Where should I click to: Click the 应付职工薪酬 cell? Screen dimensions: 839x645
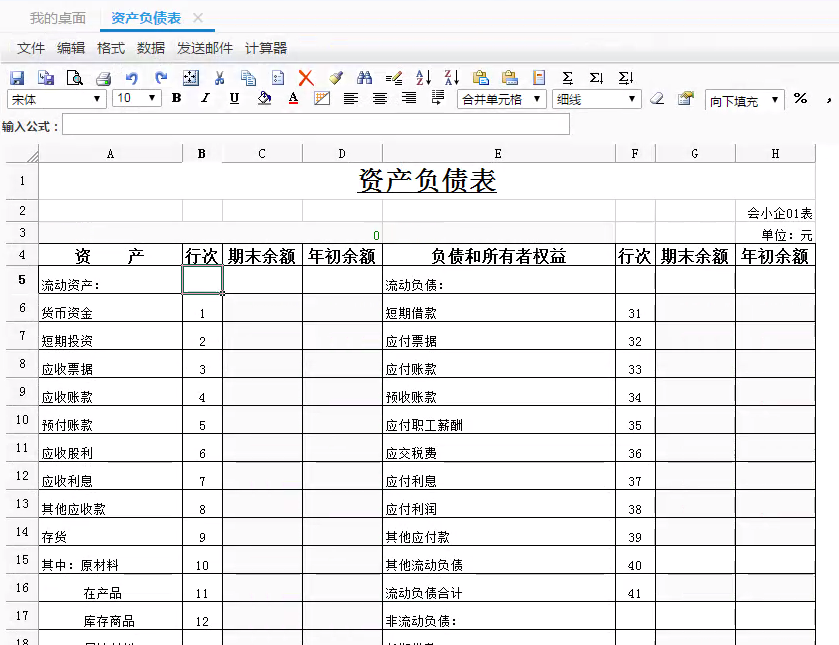tap(499, 420)
